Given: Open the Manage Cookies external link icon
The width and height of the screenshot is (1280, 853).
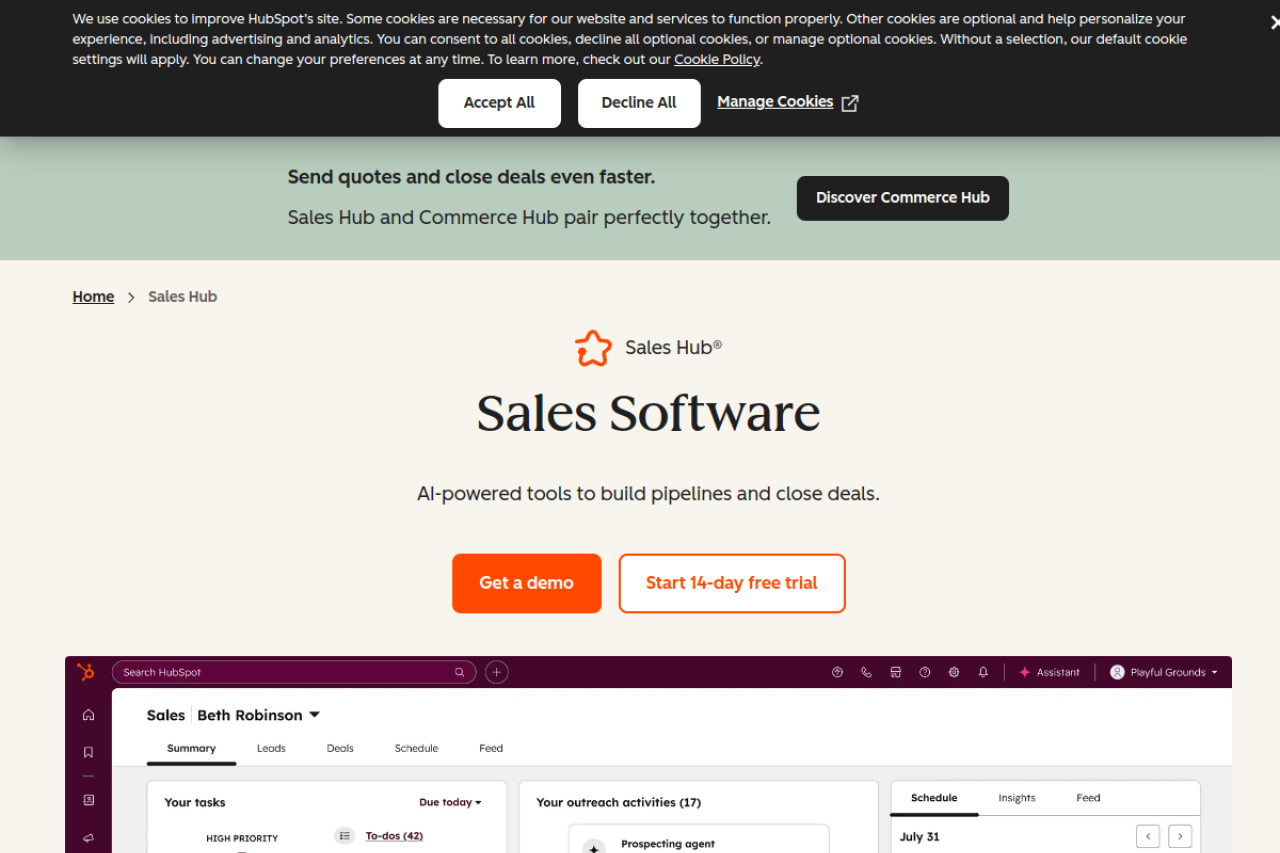Looking at the screenshot, I should coord(850,103).
